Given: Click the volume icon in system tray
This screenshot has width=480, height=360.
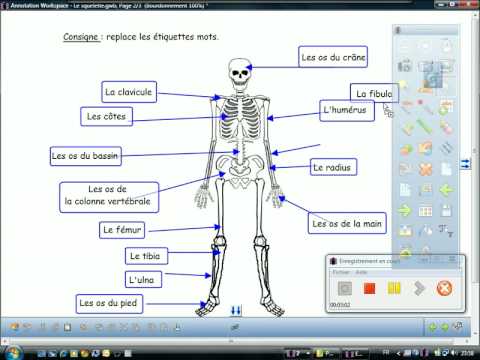Looking at the screenshot, I should (454, 353).
